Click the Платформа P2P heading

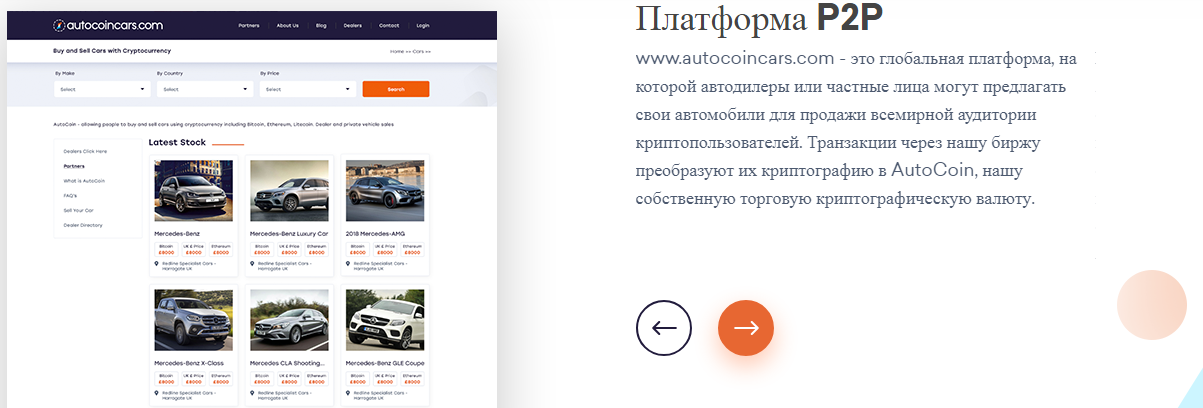tap(759, 18)
